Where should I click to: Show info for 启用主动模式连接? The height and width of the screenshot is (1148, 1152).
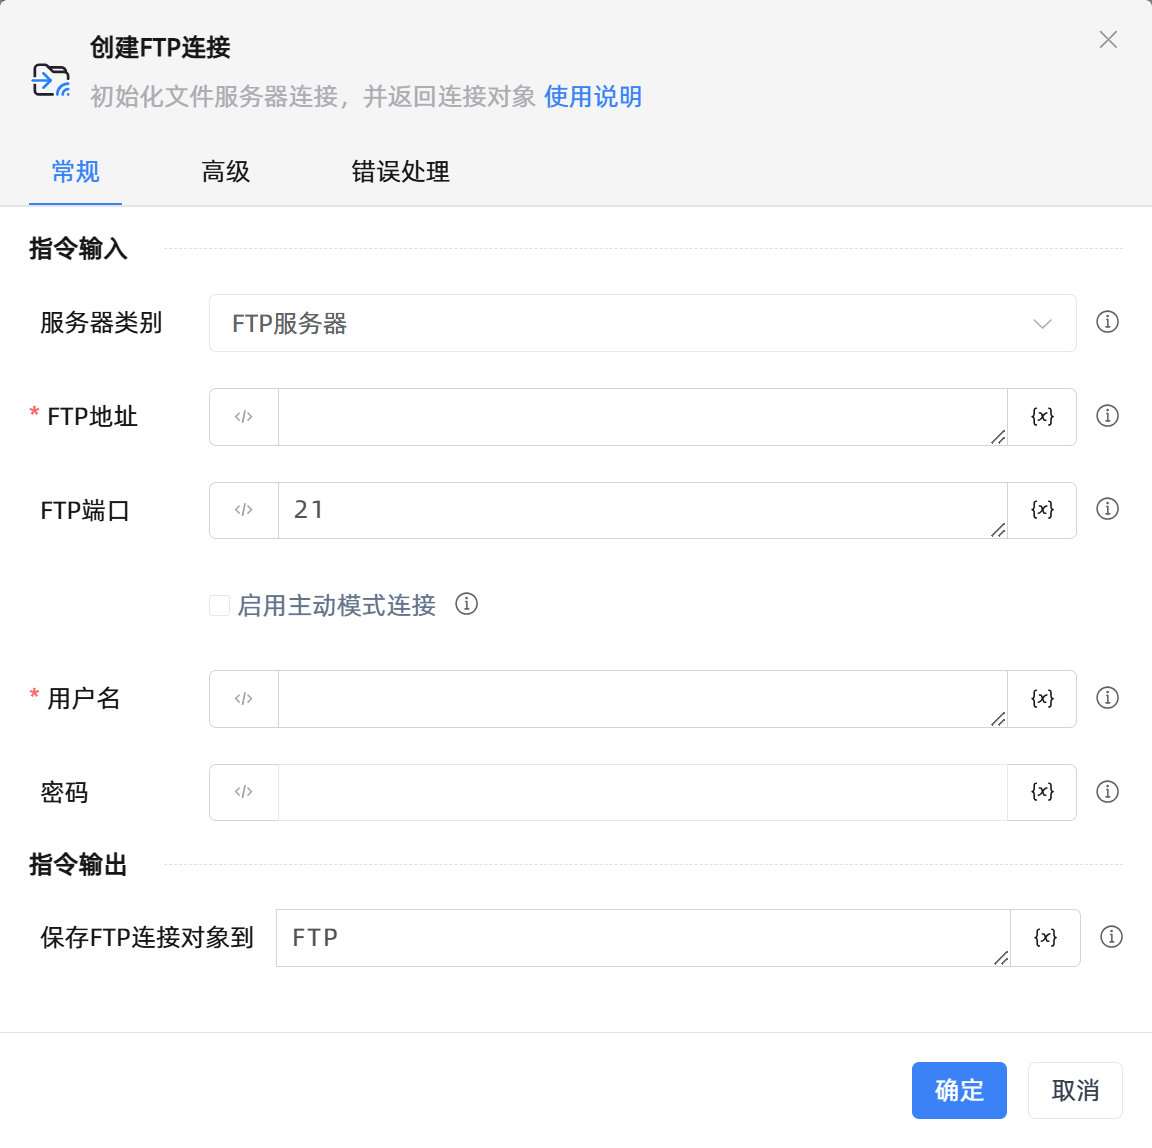467,604
